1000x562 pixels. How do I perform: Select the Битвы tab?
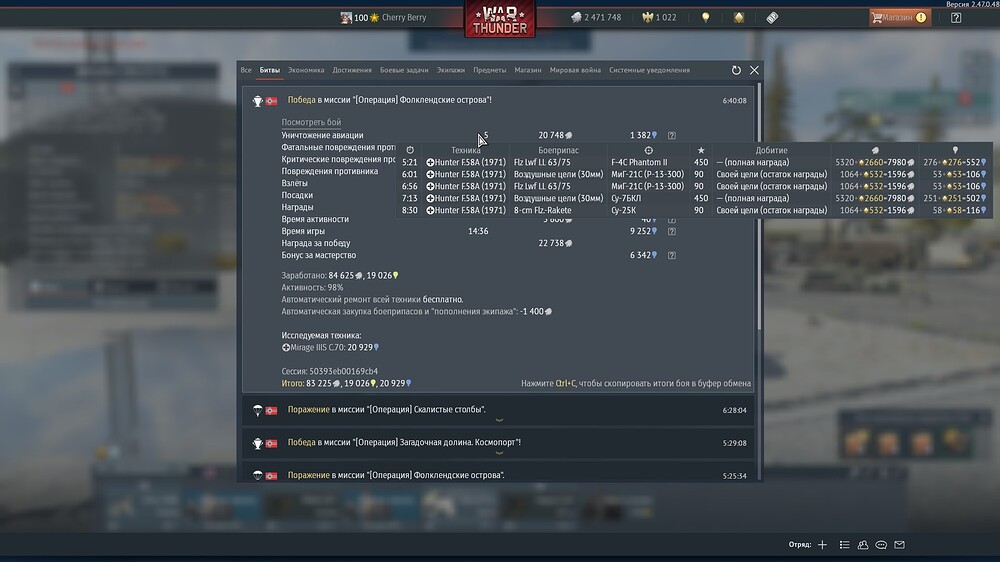pos(270,70)
